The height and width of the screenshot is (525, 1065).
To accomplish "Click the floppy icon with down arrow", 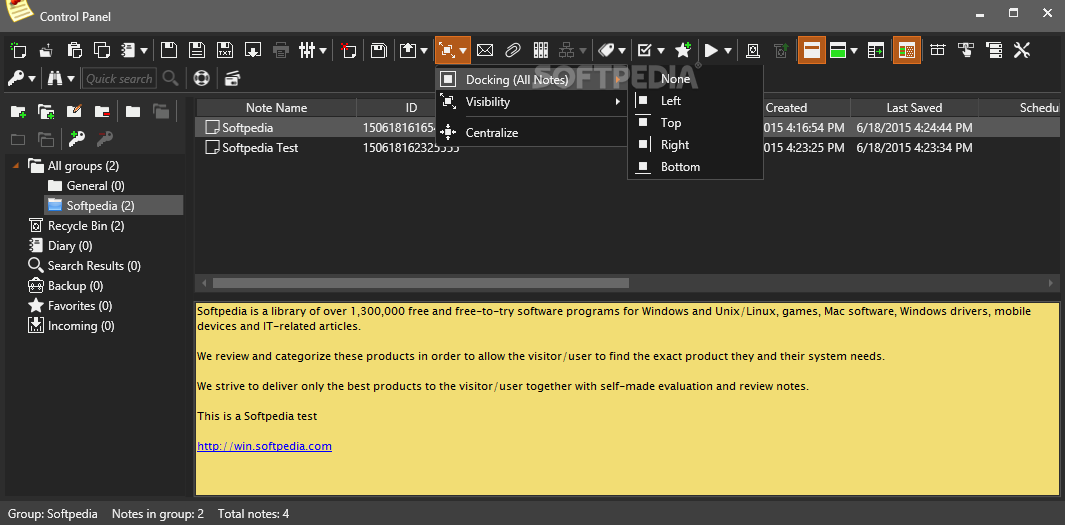I will coord(253,50).
